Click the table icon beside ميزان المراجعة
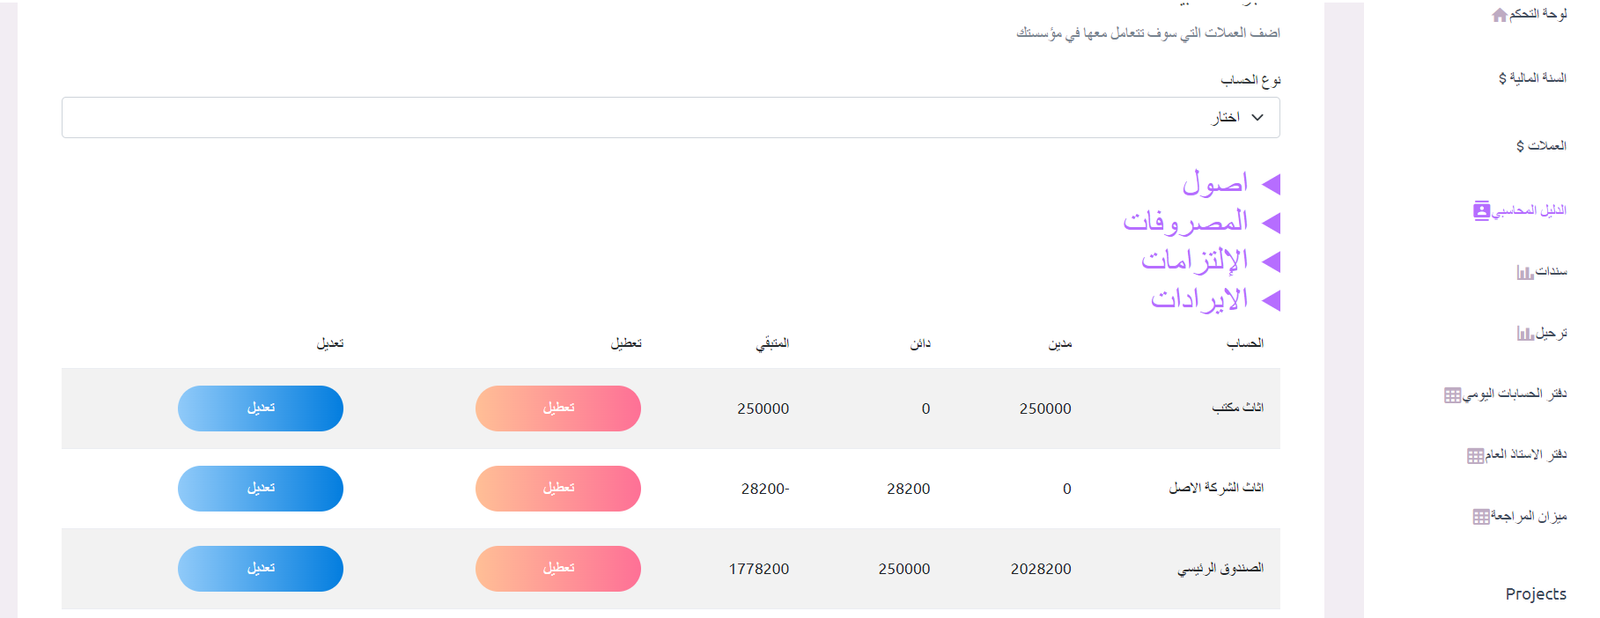1600x618 pixels. (x=1481, y=517)
